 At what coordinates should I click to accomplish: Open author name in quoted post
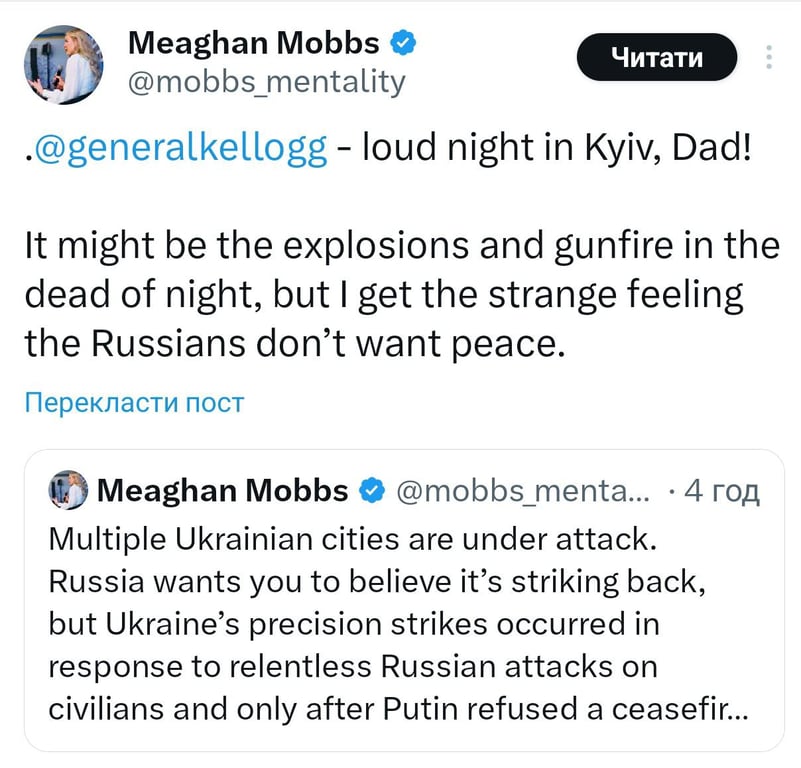click(x=224, y=491)
